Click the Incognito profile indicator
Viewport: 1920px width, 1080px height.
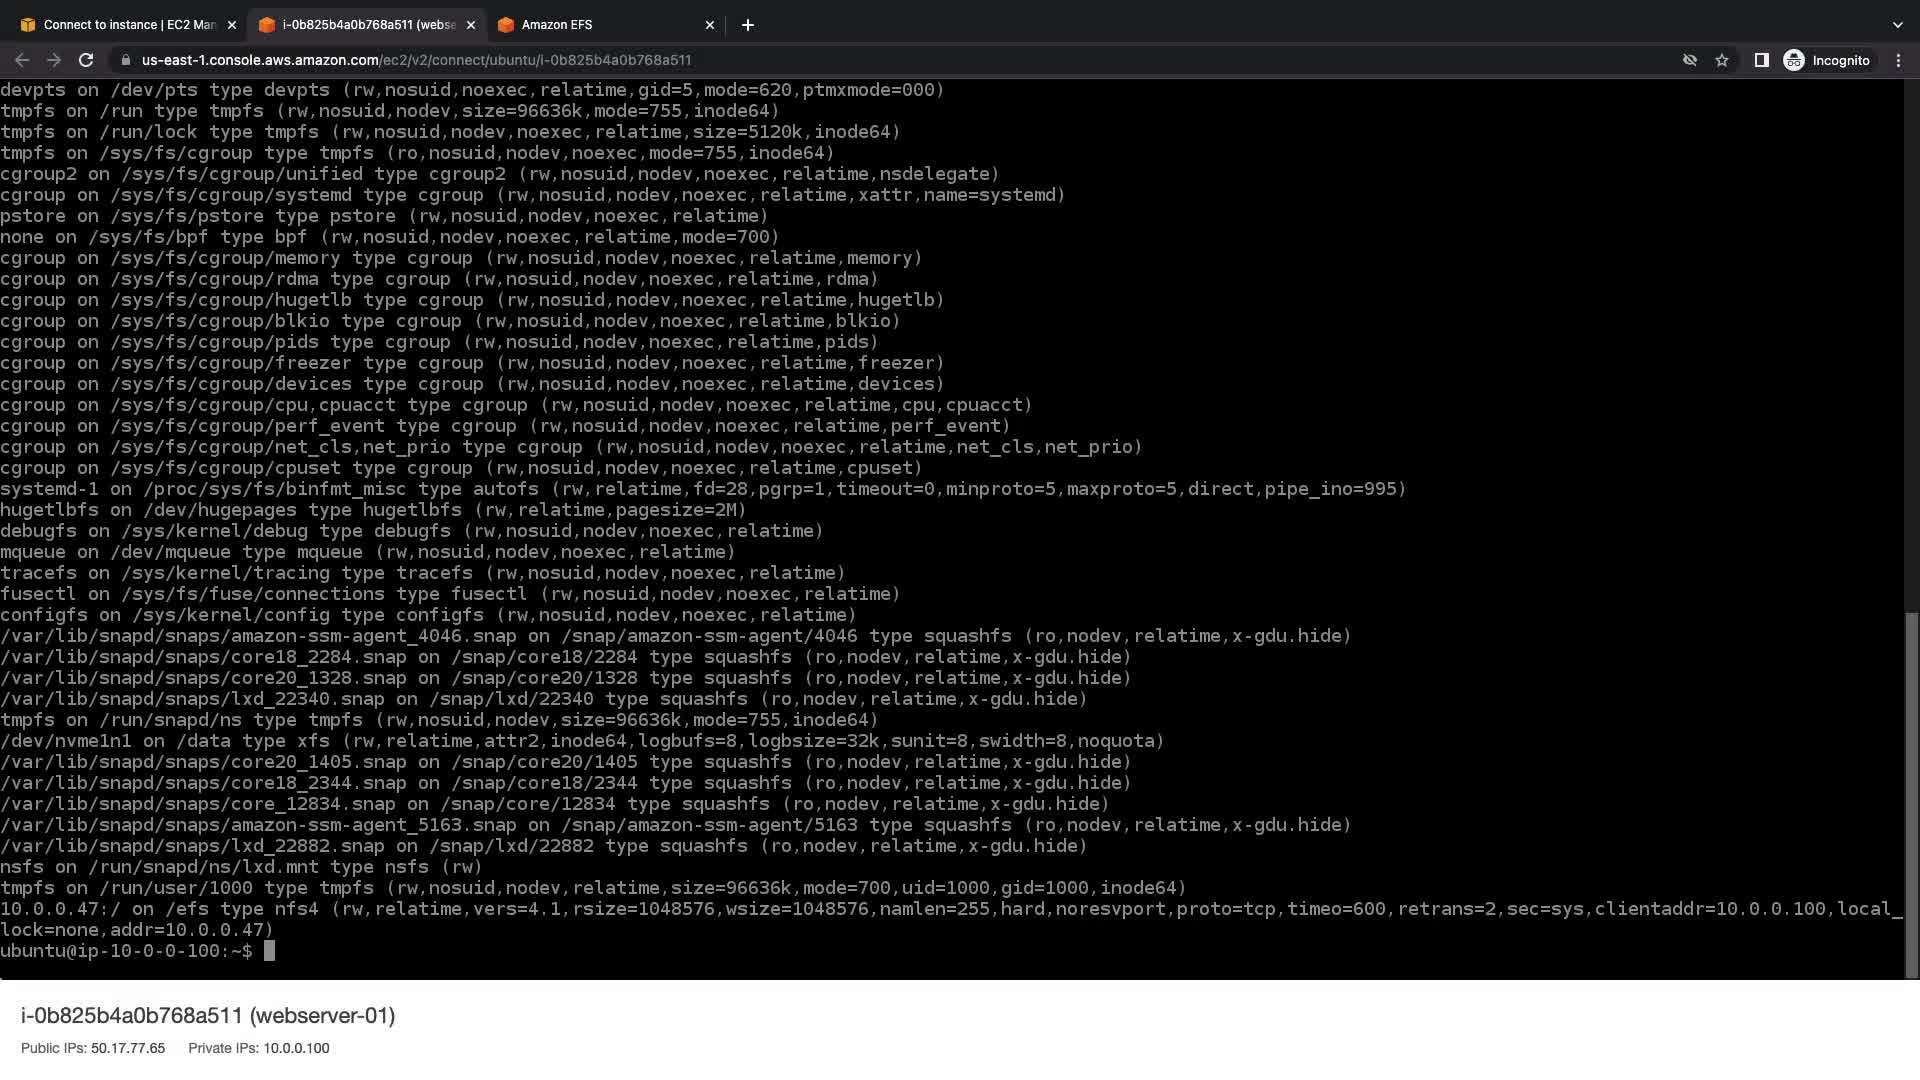(1827, 60)
